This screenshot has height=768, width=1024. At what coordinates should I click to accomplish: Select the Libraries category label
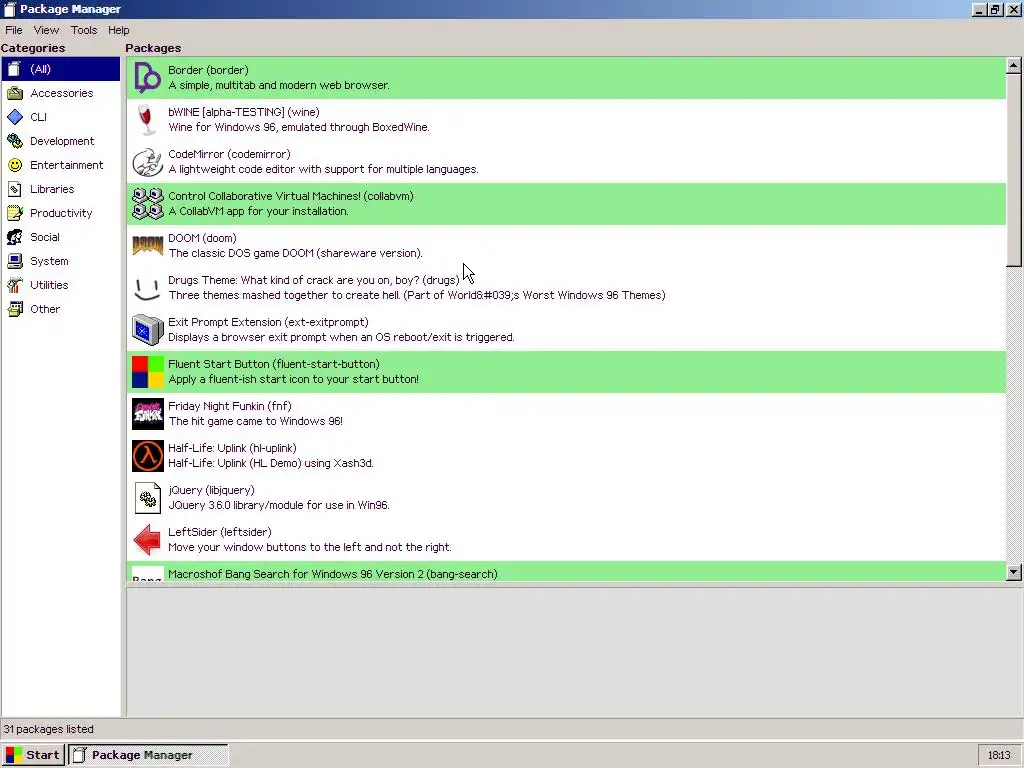52,189
